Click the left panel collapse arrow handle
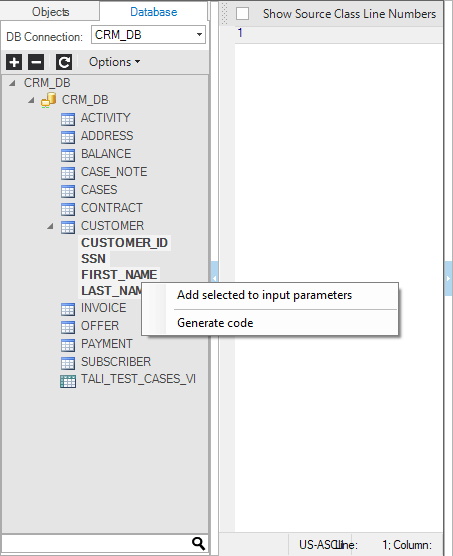The height and width of the screenshot is (556, 453). [214, 278]
